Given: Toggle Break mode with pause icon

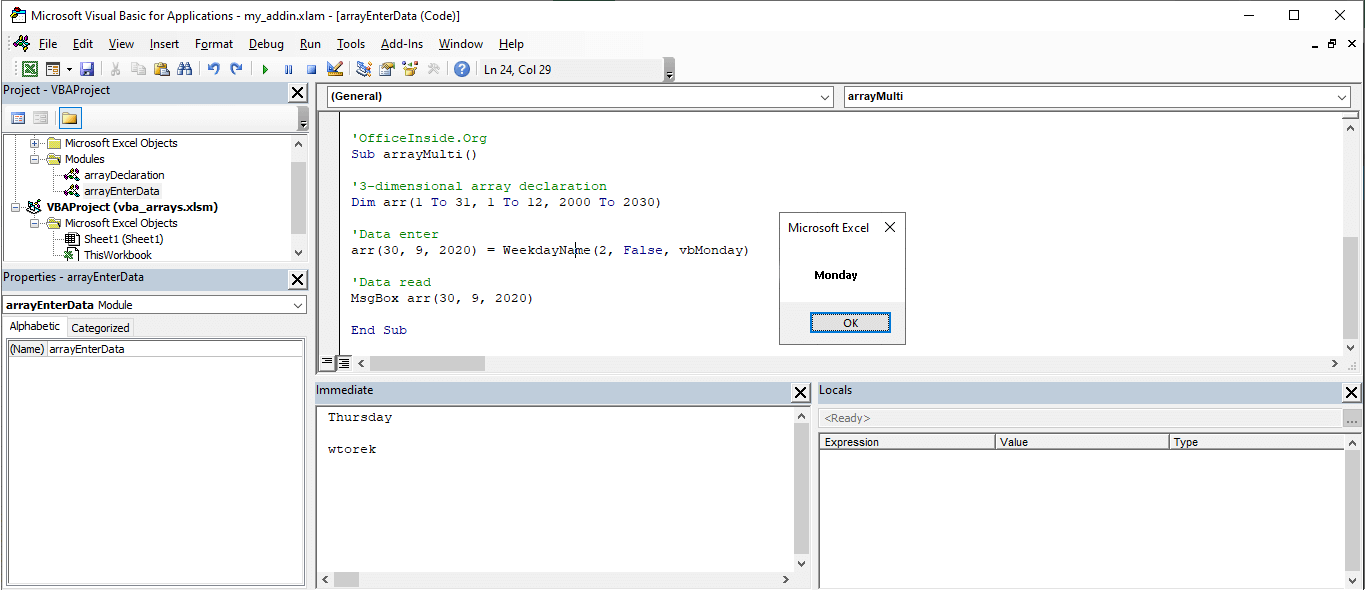Looking at the screenshot, I should (x=287, y=68).
